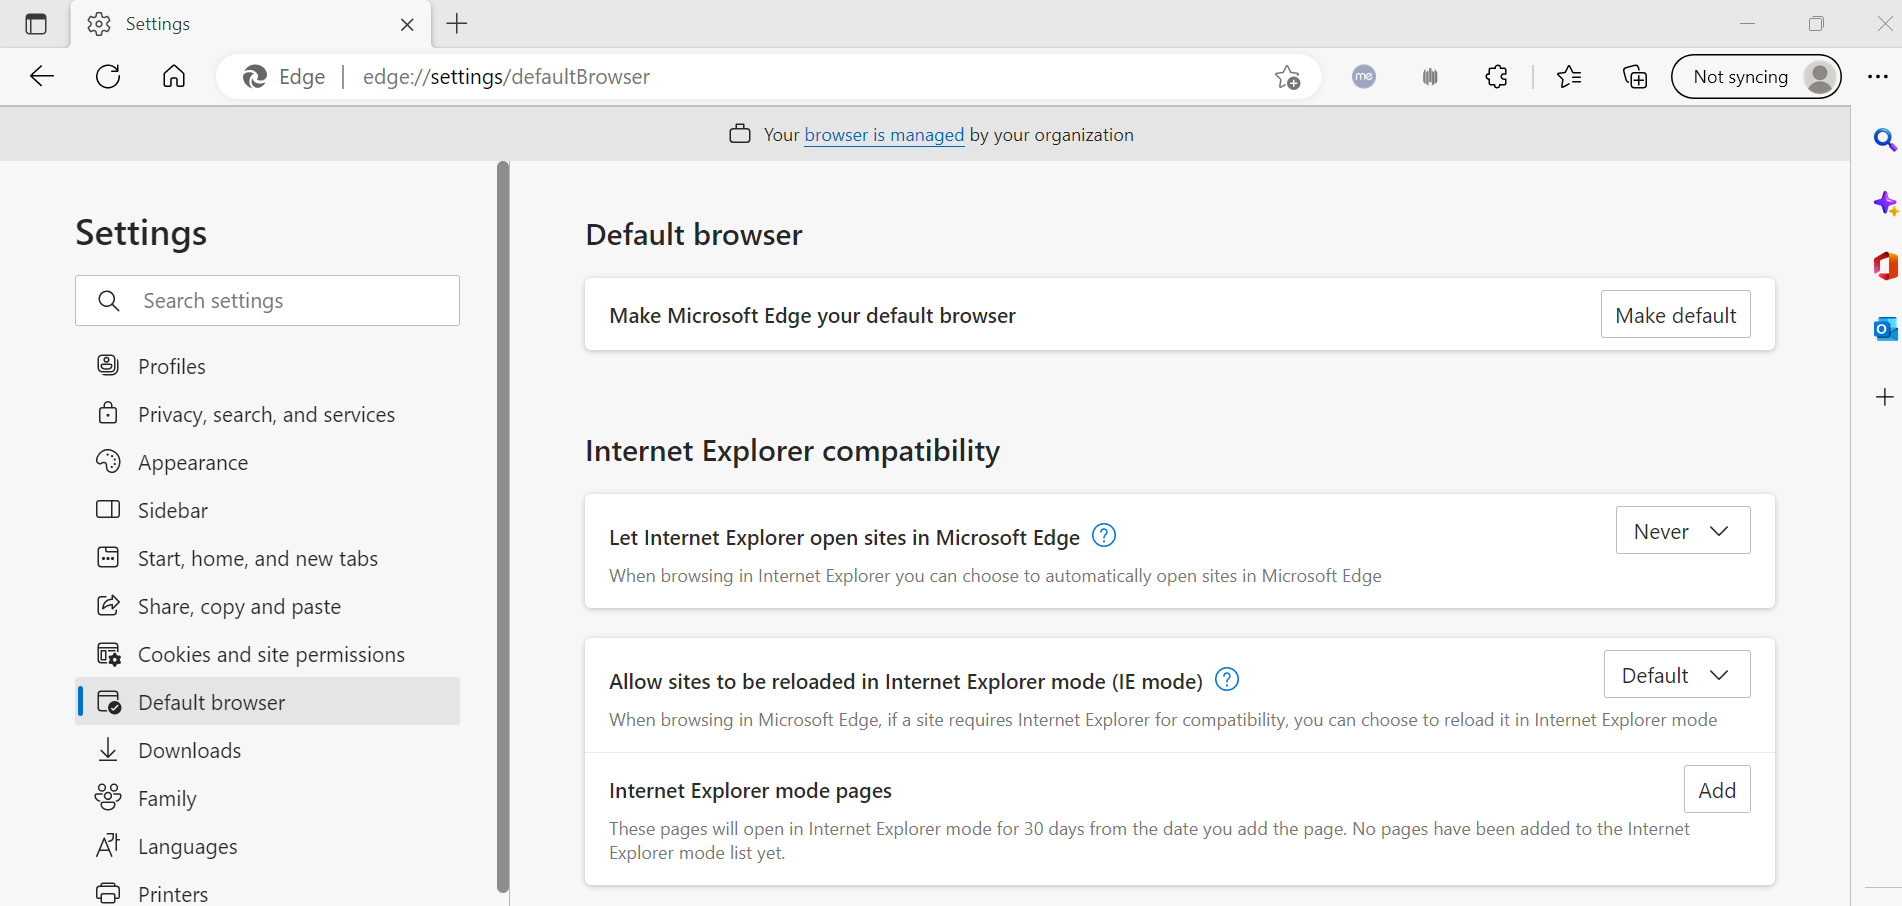
Task: Open Printers settings
Action: point(267,893)
